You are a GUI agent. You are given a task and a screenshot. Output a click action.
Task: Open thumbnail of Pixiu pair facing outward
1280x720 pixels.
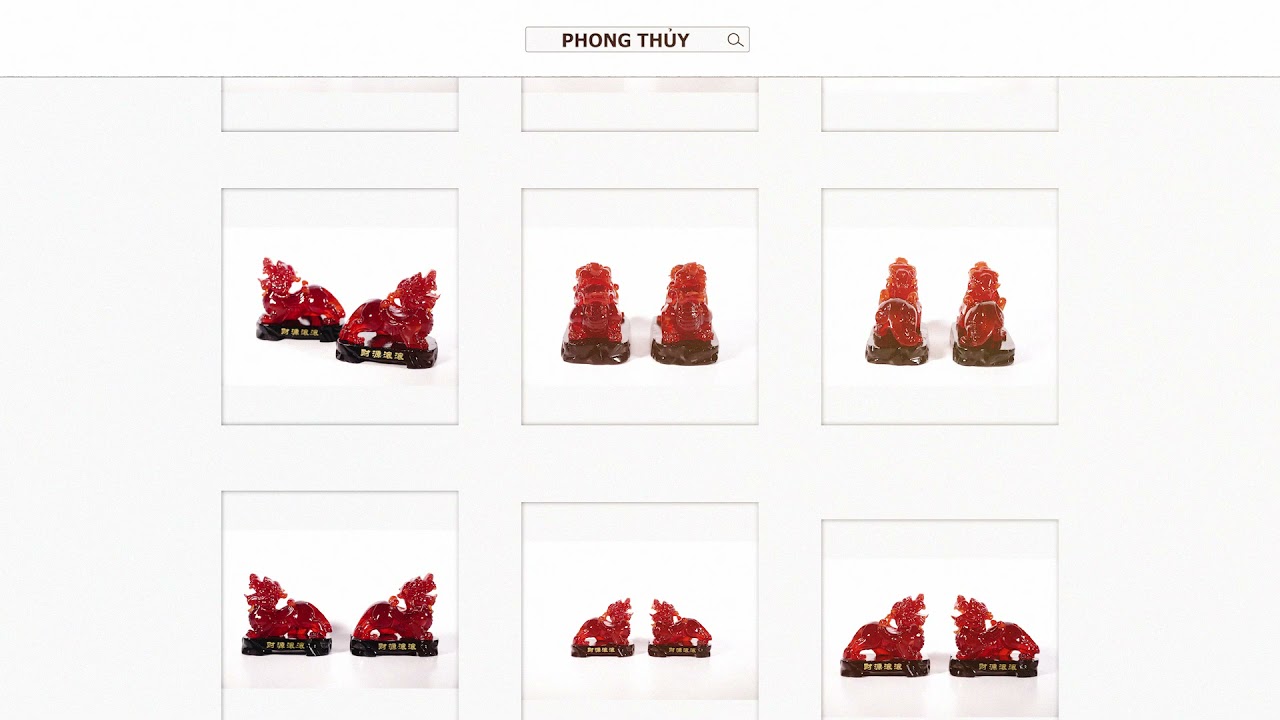pyautogui.click(x=340, y=605)
